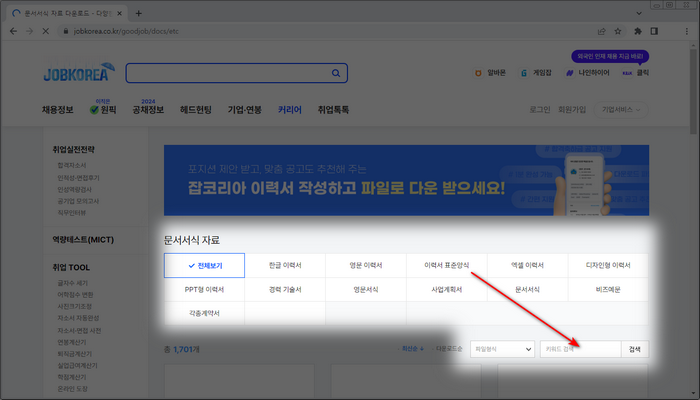
Task: Go back using the browser back arrow
Action: tap(13, 31)
